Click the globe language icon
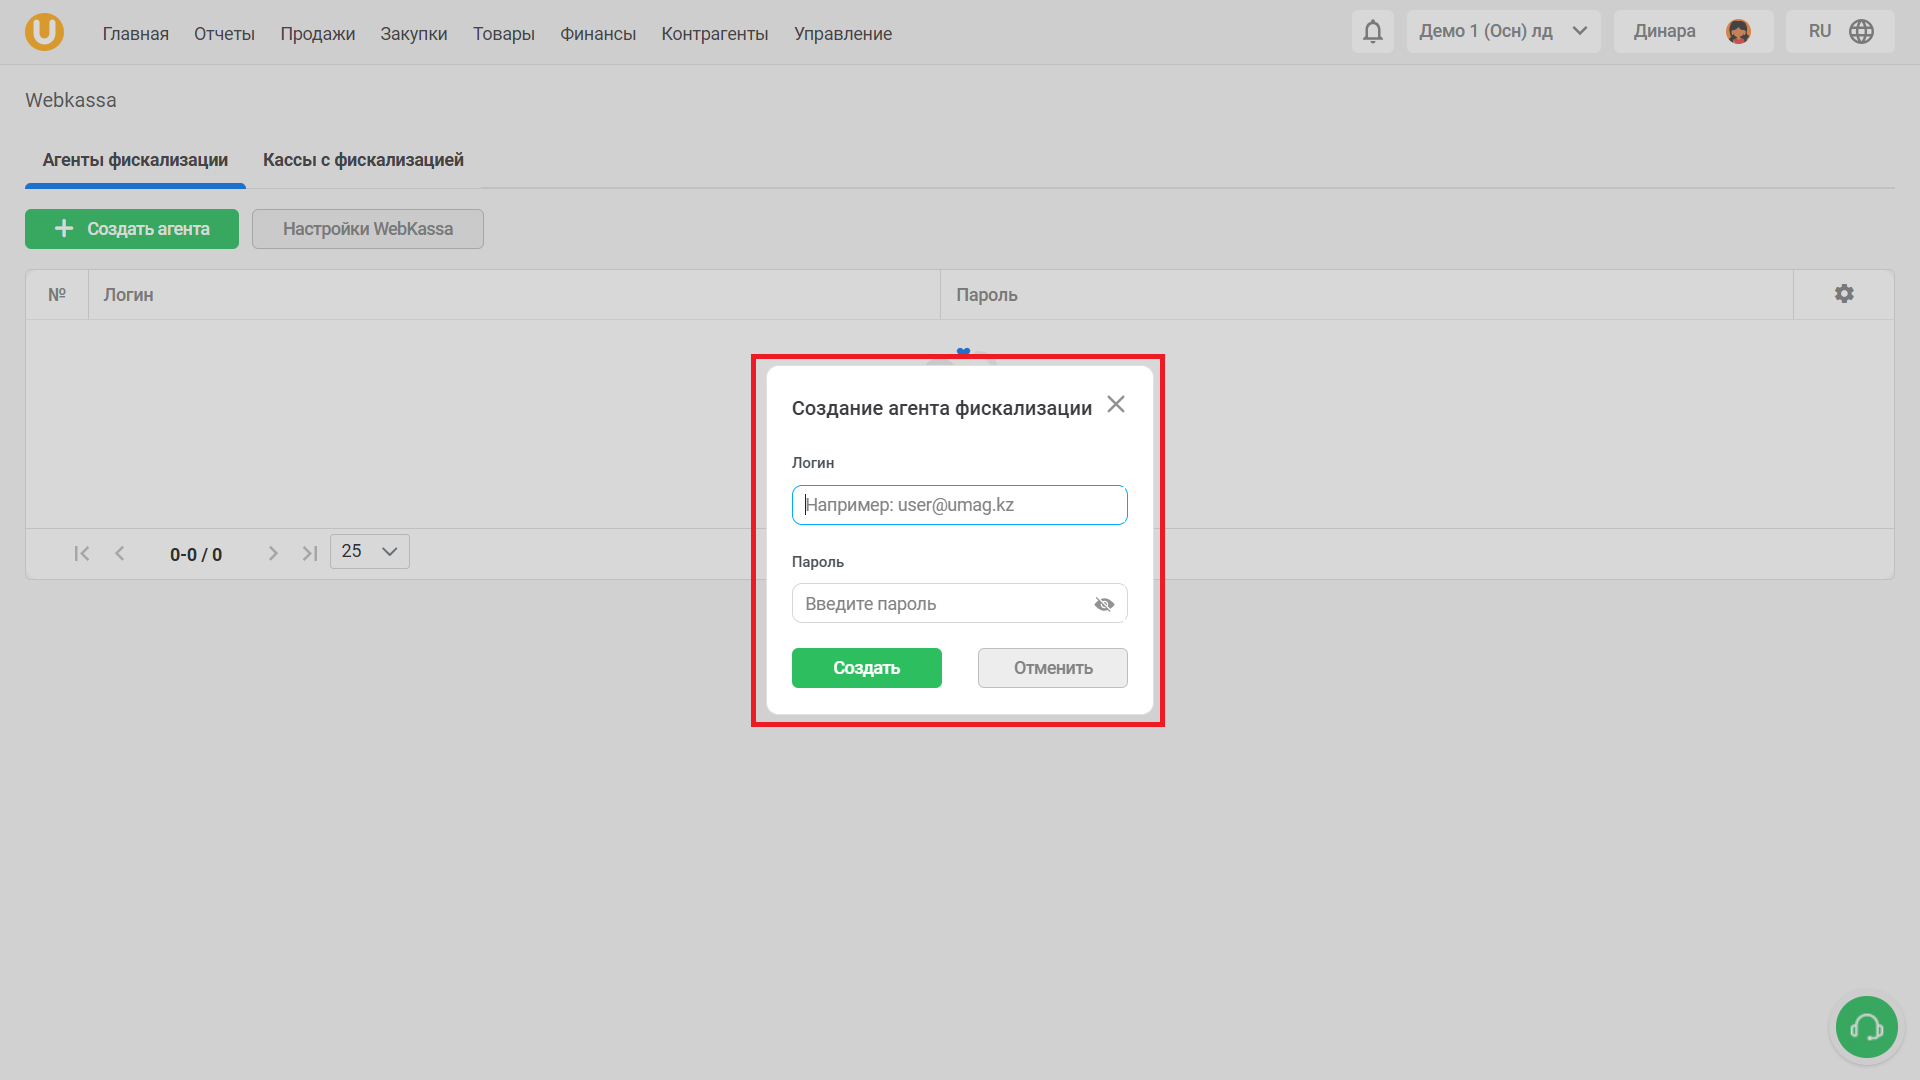This screenshot has height=1080, width=1920. click(x=1861, y=32)
